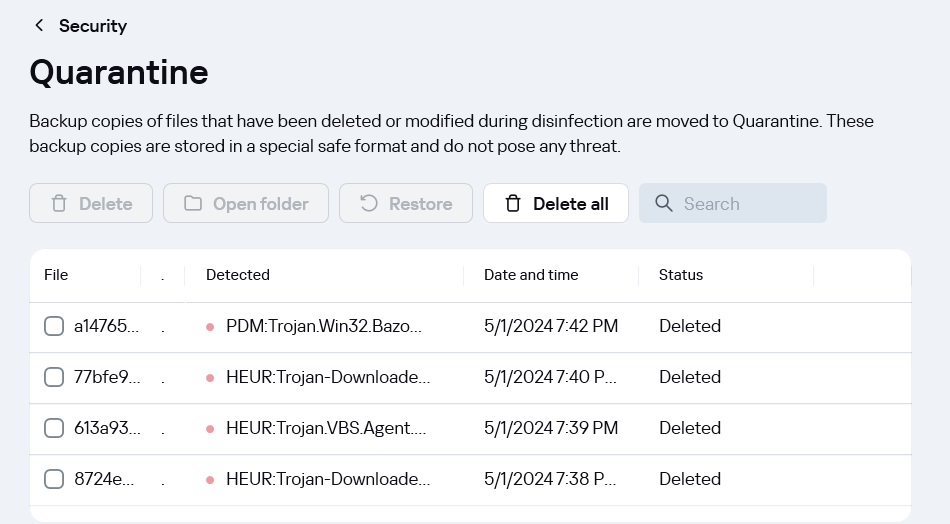Click red dot beside HEUR:Trojan.VBS.Agent
950x524 pixels.
pyautogui.click(x=210, y=429)
